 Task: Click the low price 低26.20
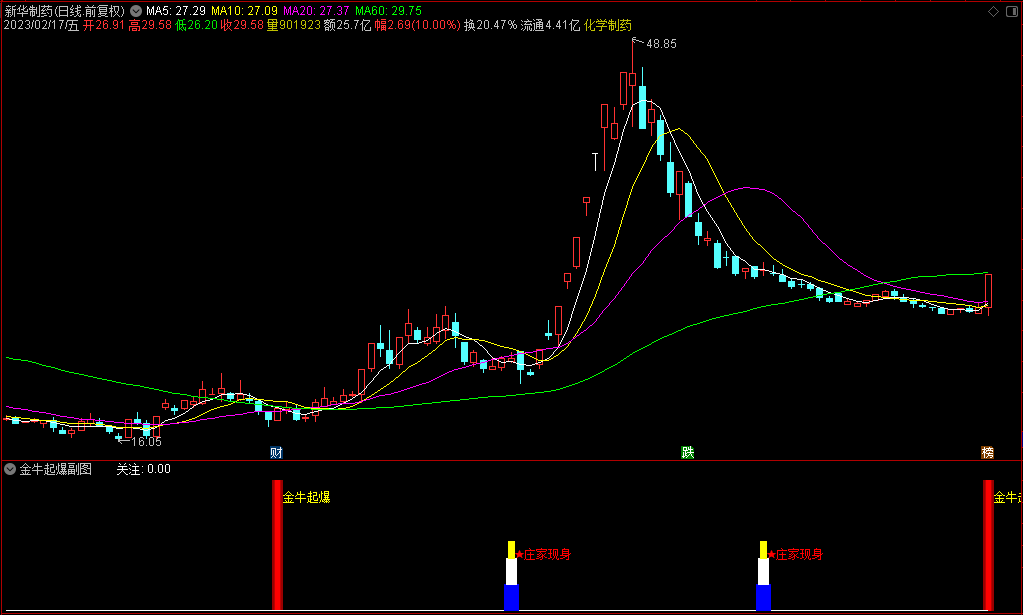(x=196, y=25)
